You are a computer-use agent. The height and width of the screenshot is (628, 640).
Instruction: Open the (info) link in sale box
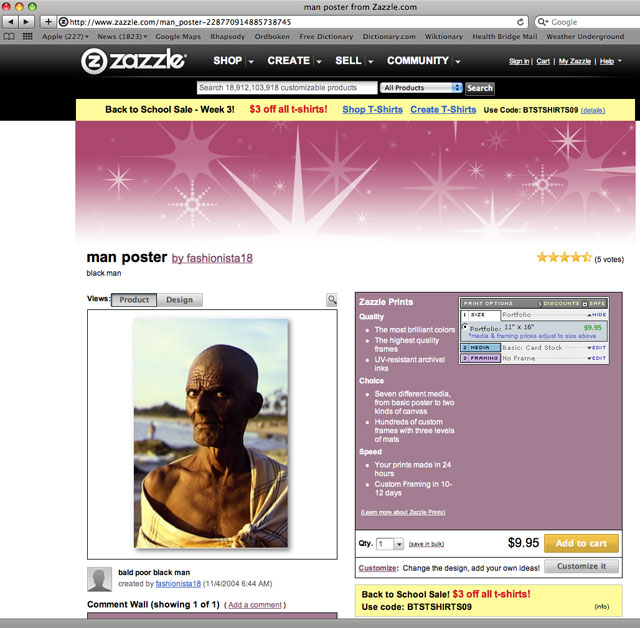(x=602, y=607)
